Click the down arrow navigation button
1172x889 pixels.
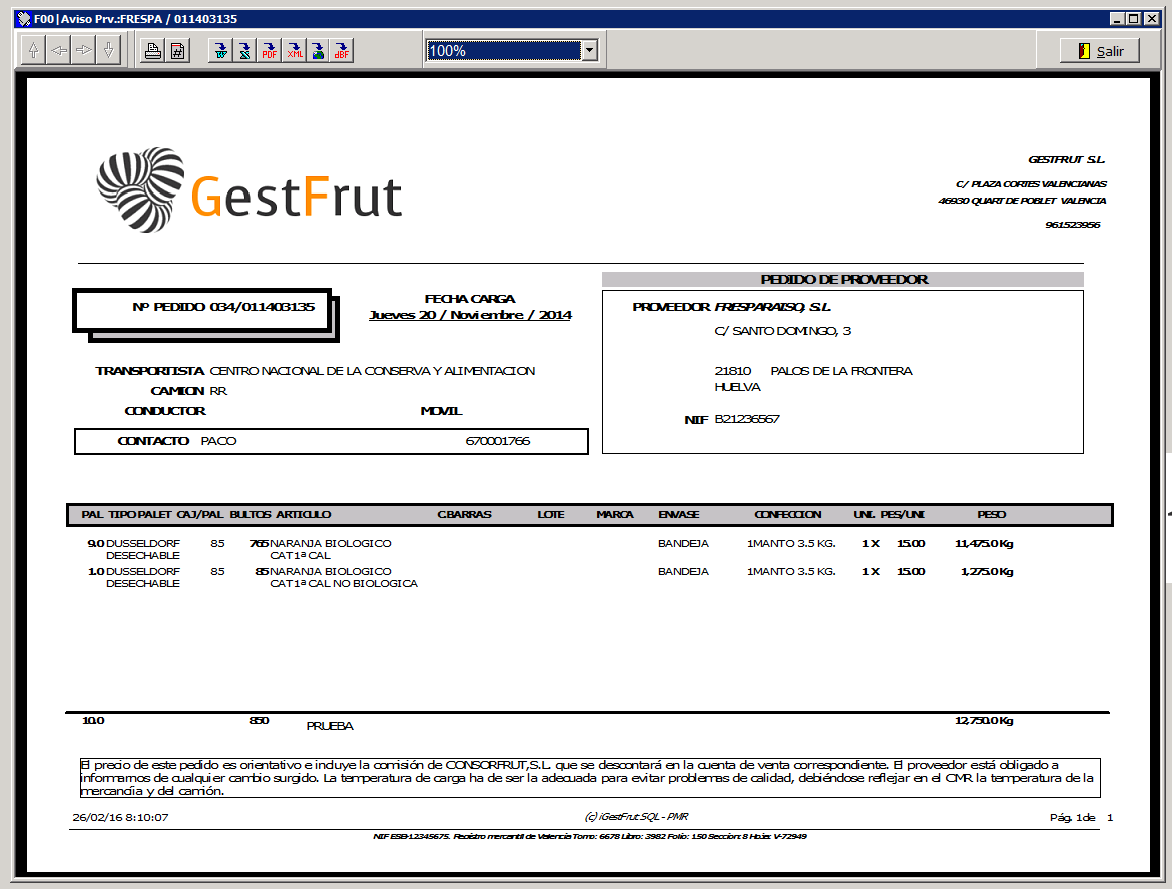(109, 51)
